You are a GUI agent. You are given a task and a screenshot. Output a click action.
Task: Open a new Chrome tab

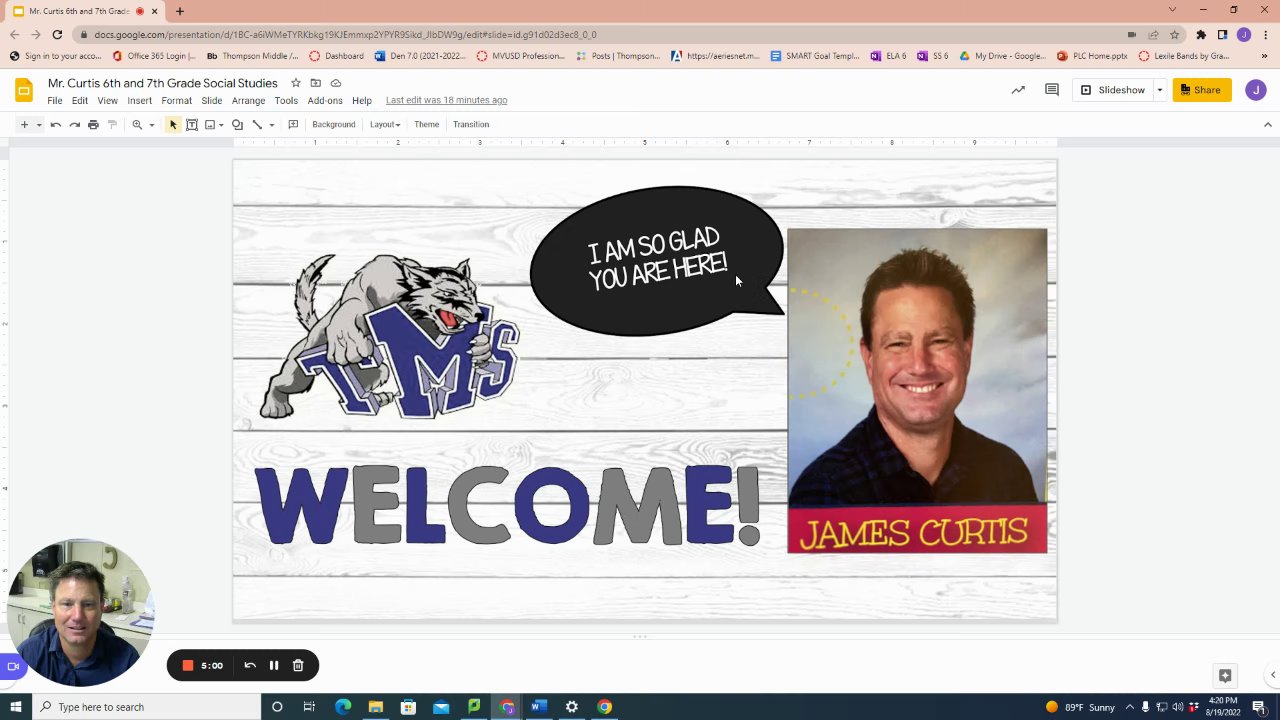pyautogui.click(x=180, y=11)
